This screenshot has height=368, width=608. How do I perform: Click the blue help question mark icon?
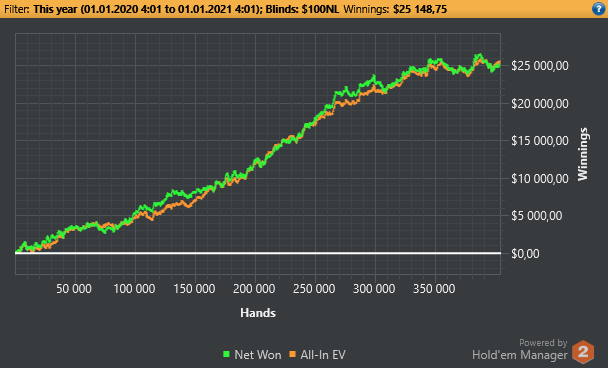point(599,9)
